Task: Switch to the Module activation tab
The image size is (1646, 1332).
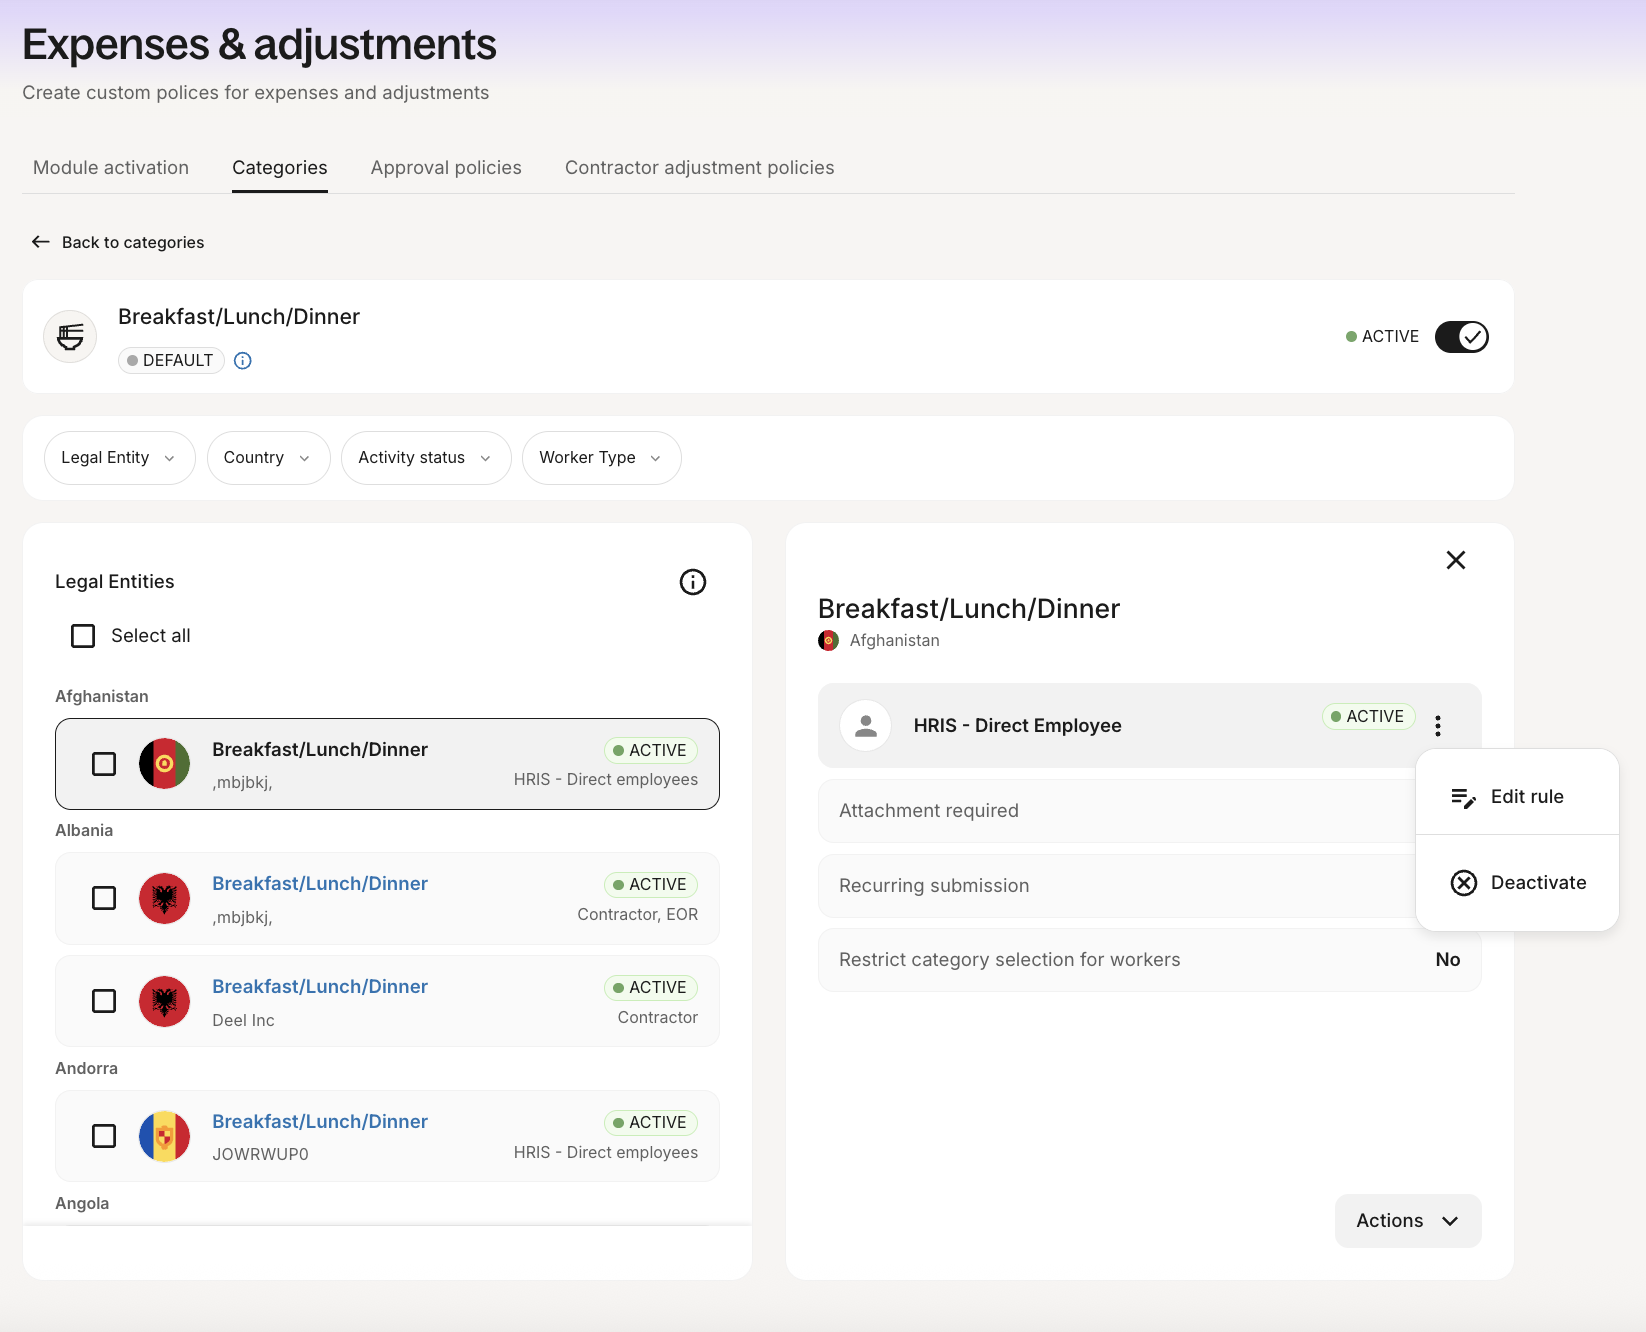Action: [111, 168]
